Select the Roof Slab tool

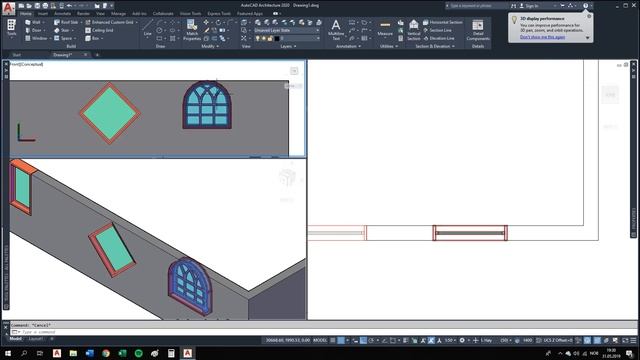pos(65,22)
